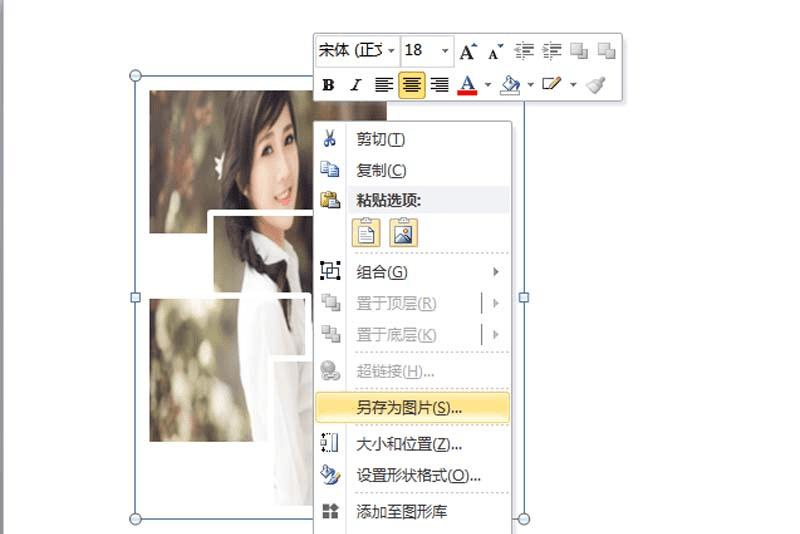The height and width of the screenshot is (534, 800).
Task: Select the Format Painter brush
Action: pyautogui.click(x=595, y=85)
